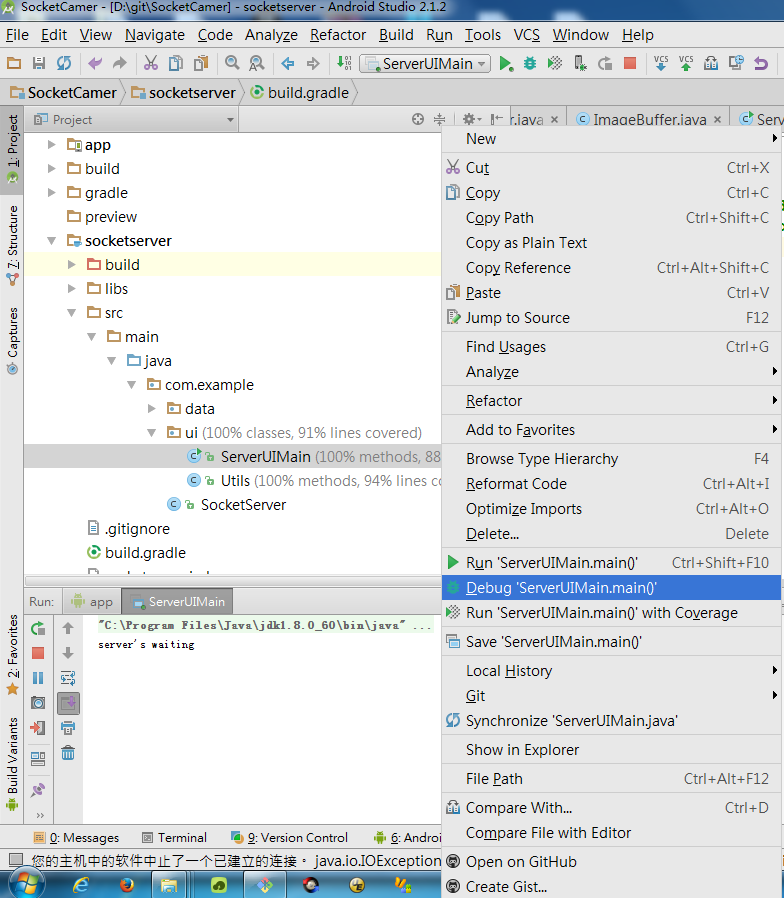Toggle Use Soft Wraps in Run panel

[68, 678]
